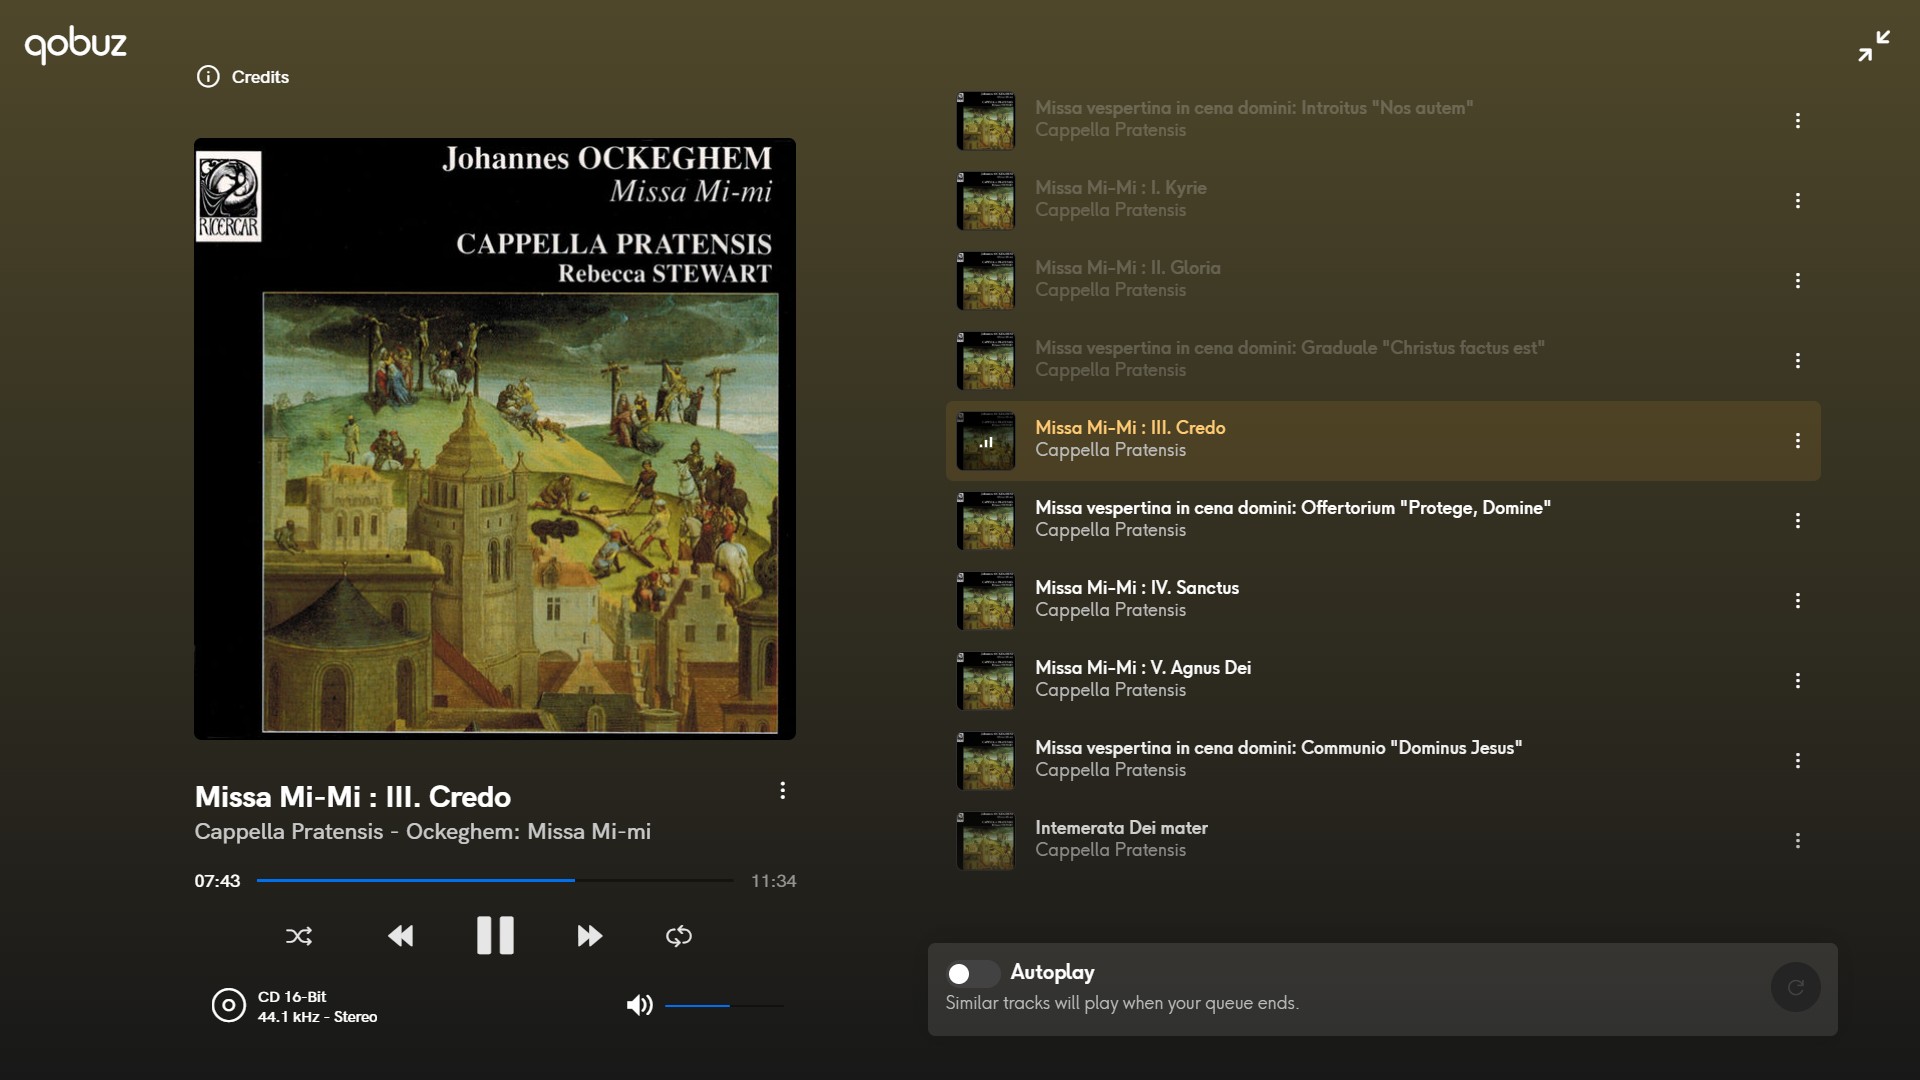
Task: Toggle repeat mode
Action: point(679,936)
